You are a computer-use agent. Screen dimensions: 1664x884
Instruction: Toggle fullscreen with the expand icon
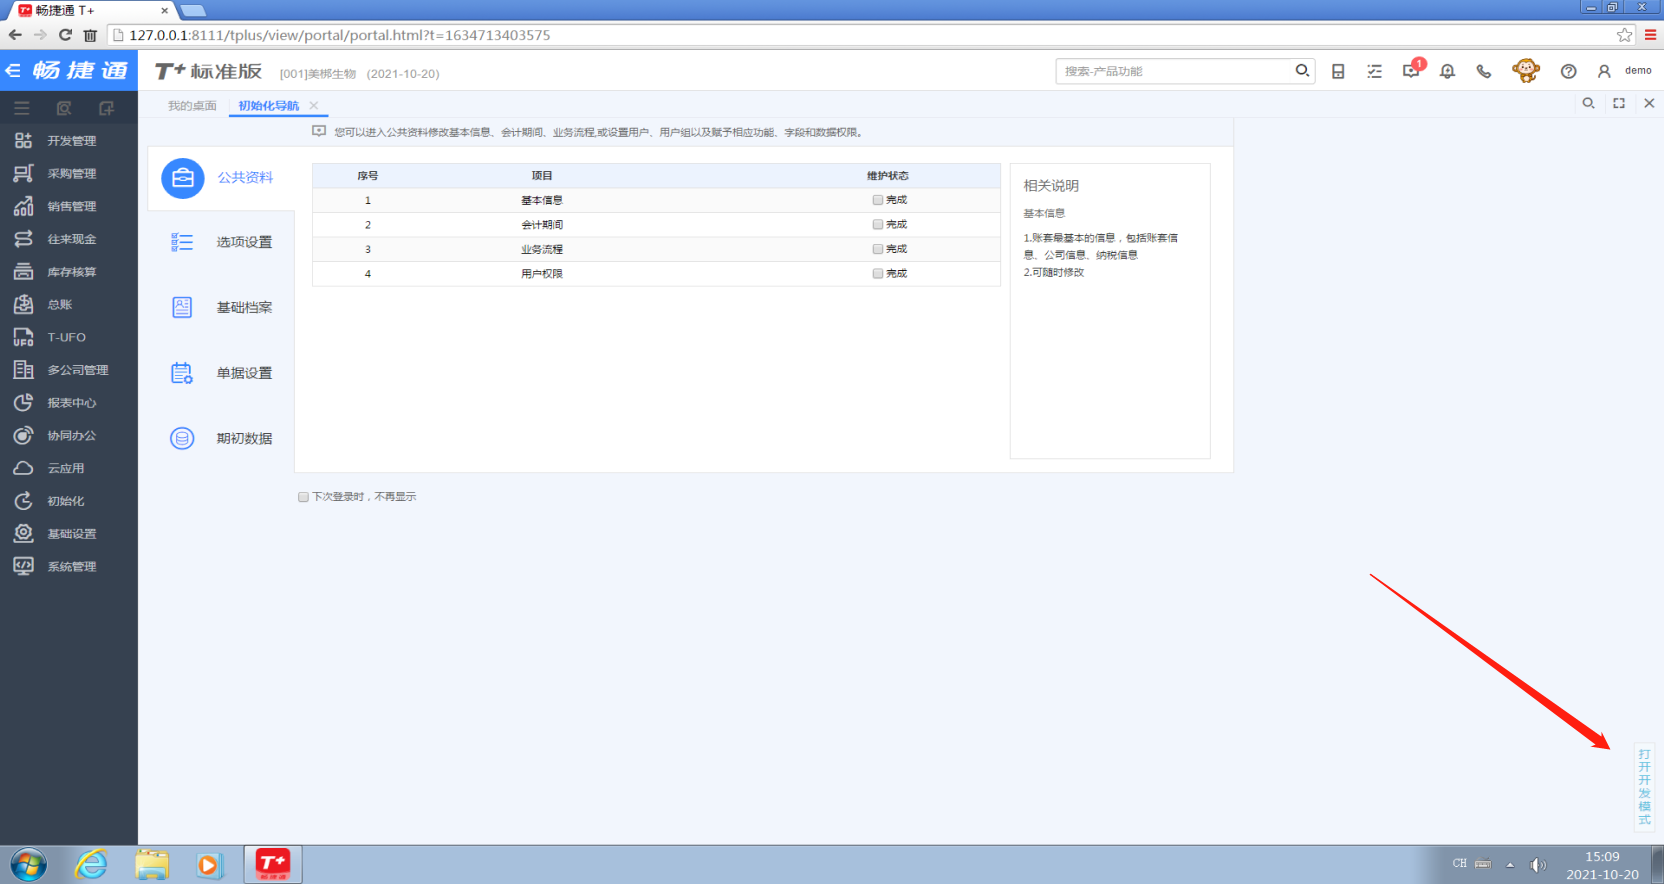pyautogui.click(x=1619, y=104)
